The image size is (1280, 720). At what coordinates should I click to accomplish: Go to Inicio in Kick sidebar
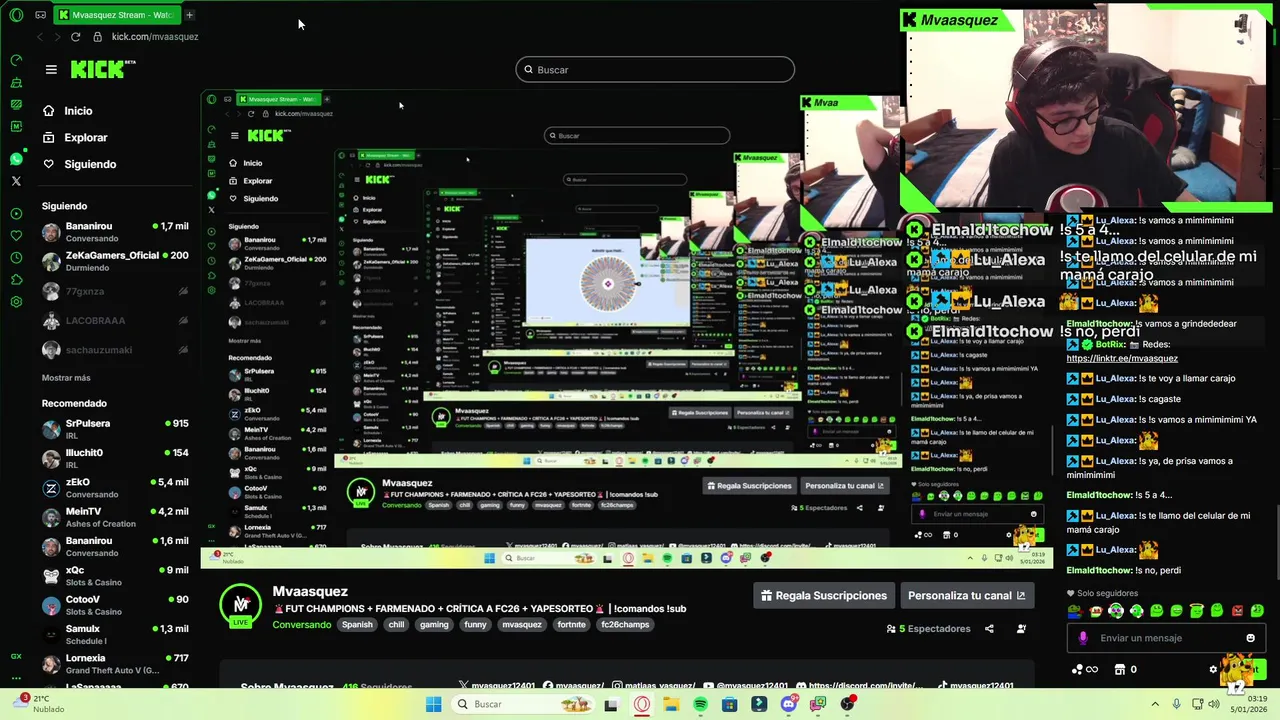[x=78, y=111]
